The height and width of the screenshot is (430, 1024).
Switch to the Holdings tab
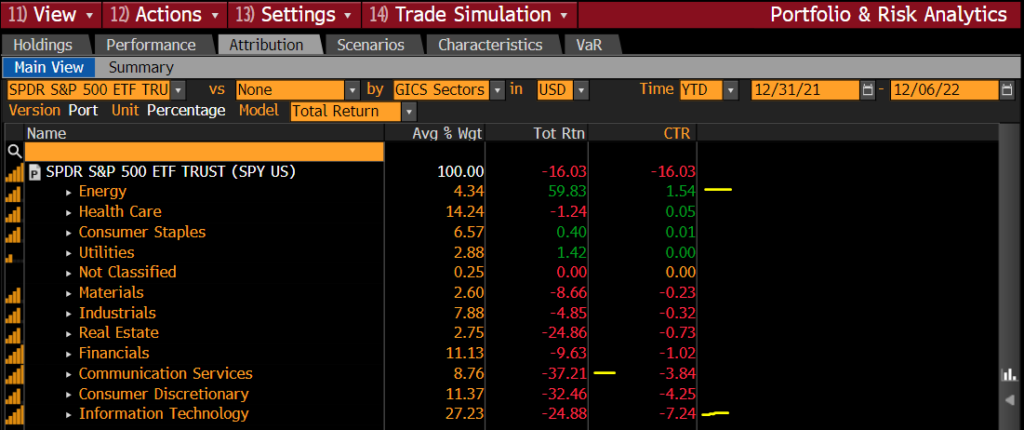tap(43, 45)
